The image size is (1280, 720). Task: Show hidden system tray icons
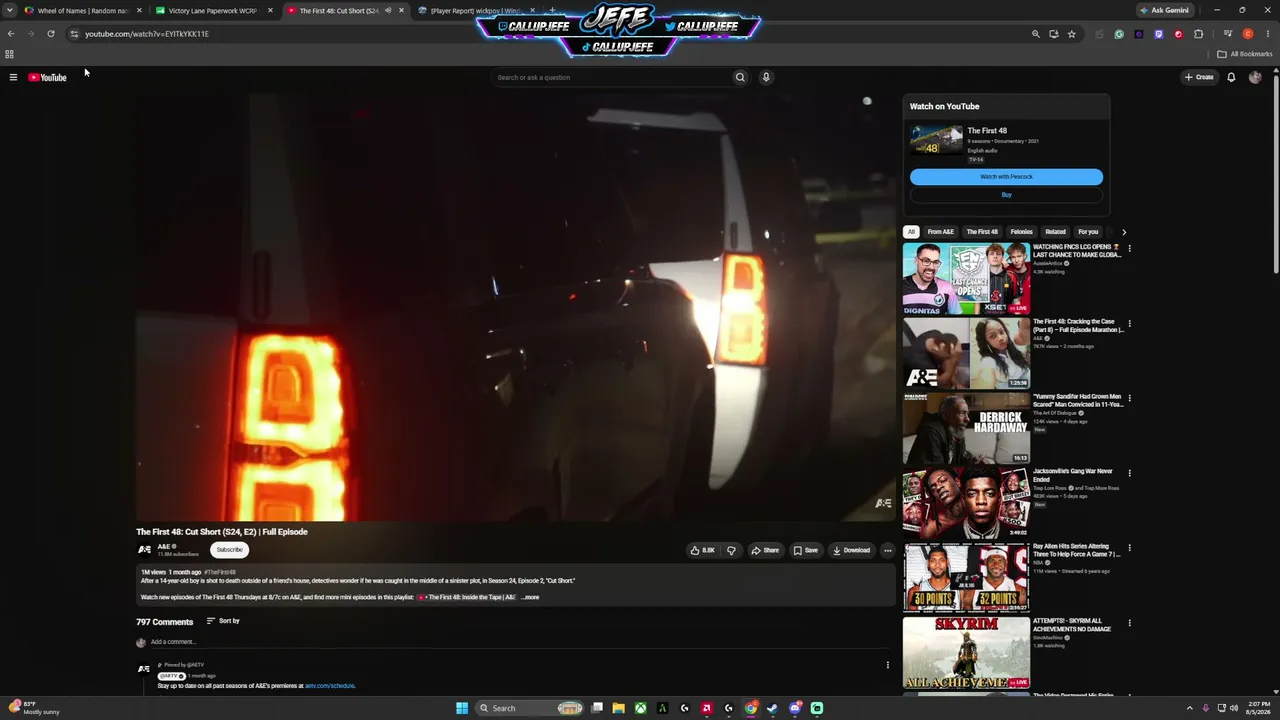click(1189, 708)
